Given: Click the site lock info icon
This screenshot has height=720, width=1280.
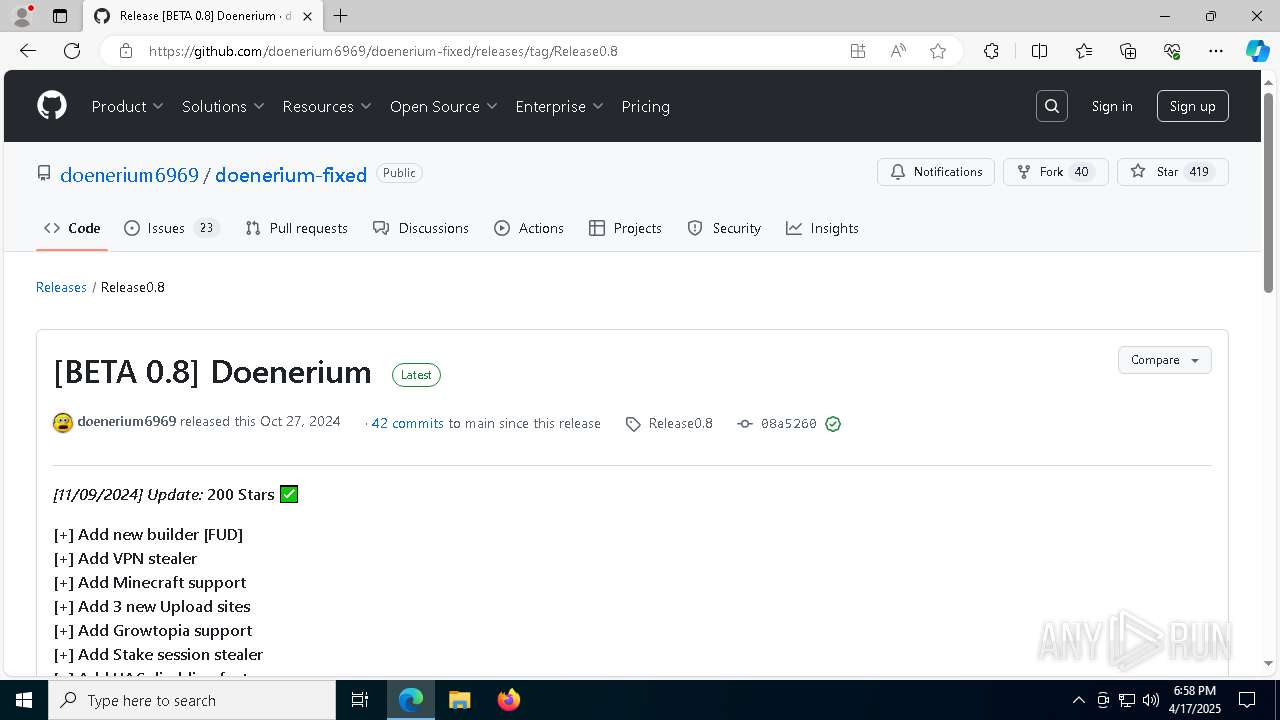Looking at the screenshot, I should 126,51.
